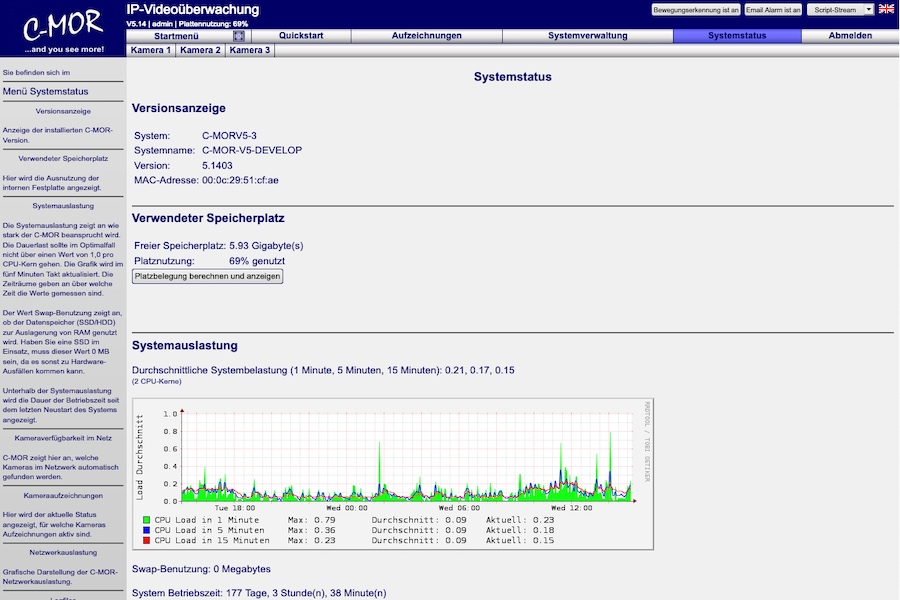Click the Systemstatus page heading
Viewport: 900px width, 600px height.
(x=513, y=77)
